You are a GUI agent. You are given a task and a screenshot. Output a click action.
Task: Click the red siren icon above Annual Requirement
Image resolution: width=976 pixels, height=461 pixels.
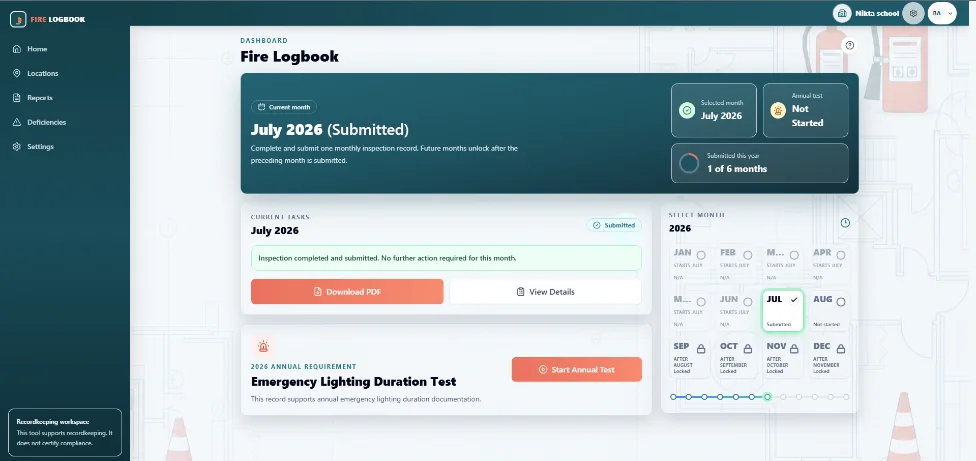pyautogui.click(x=264, y=346)
